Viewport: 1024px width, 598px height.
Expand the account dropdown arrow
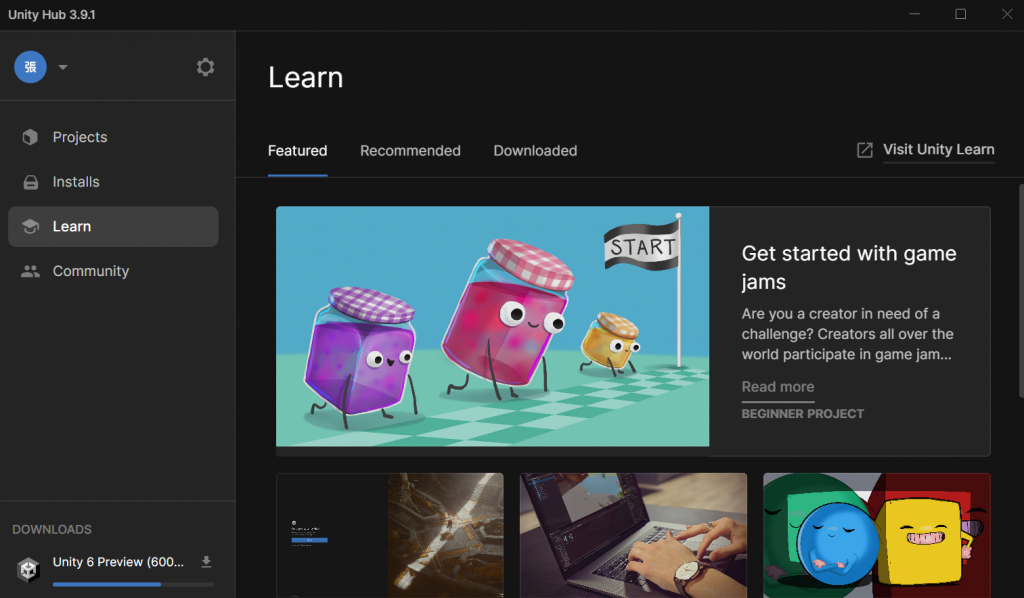pos(63,67)
